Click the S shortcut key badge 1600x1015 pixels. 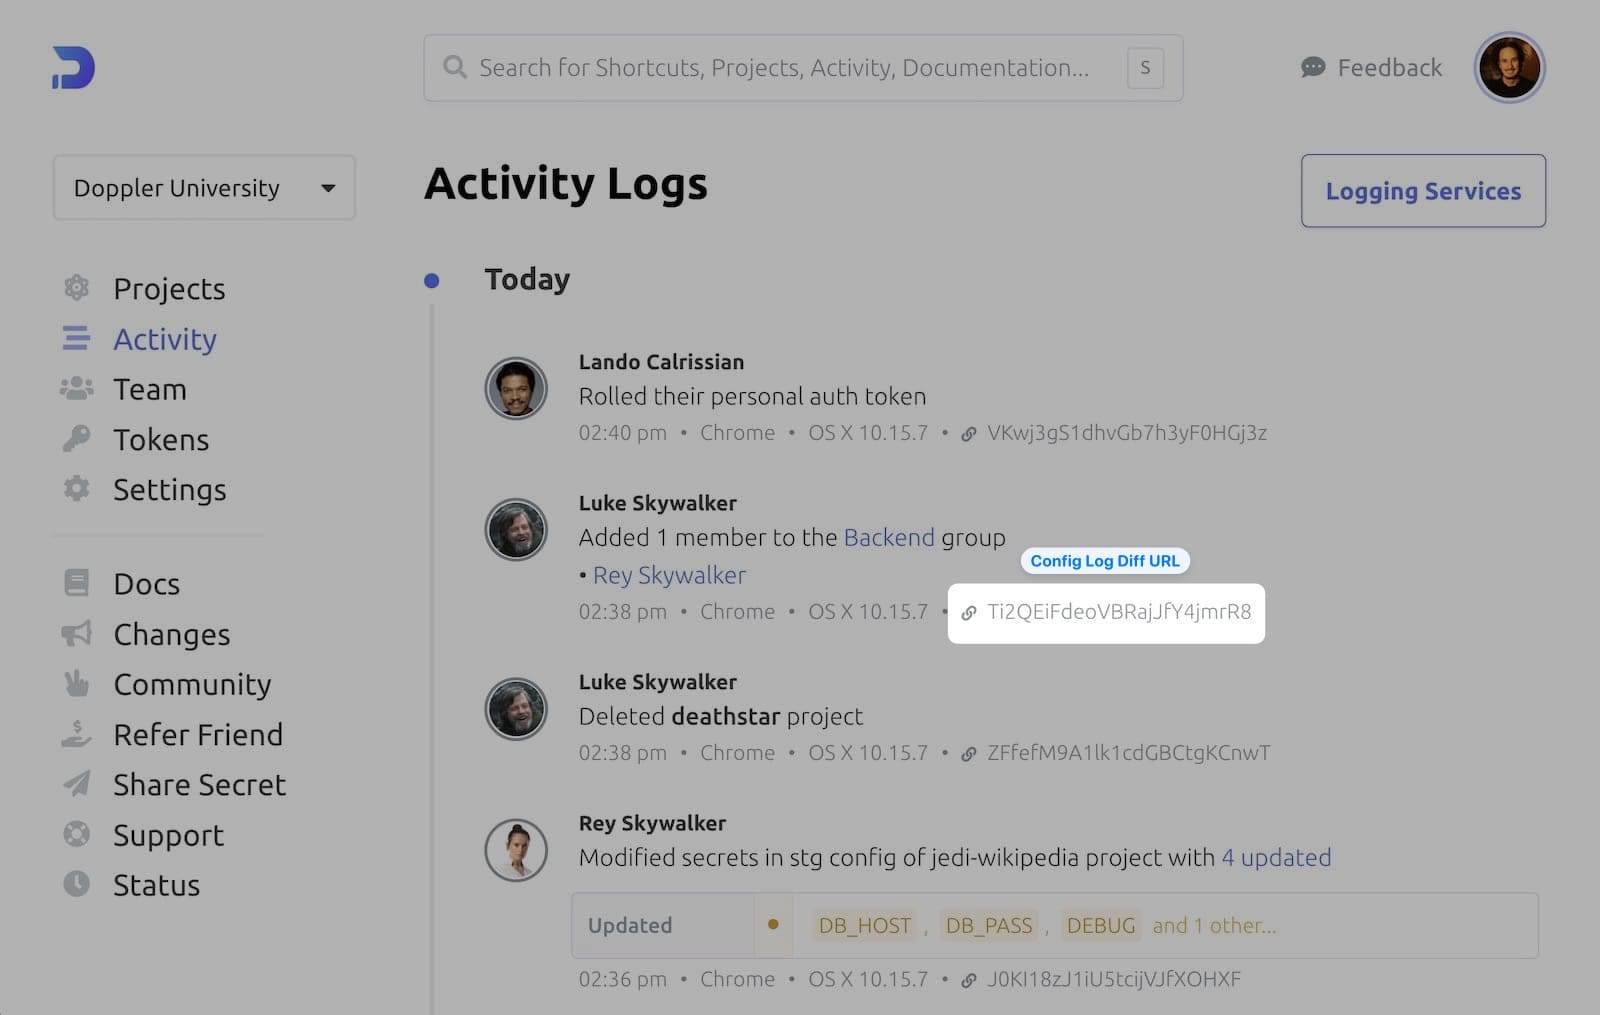tap(1145, 68)
